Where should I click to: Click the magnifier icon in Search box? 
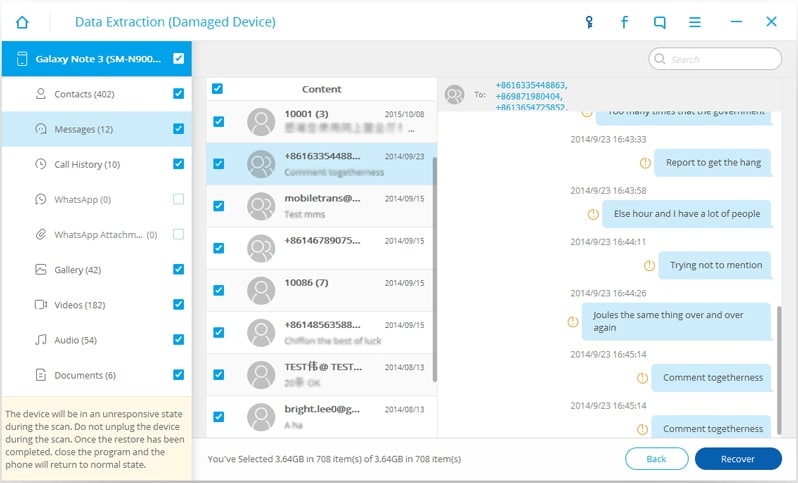660,59
